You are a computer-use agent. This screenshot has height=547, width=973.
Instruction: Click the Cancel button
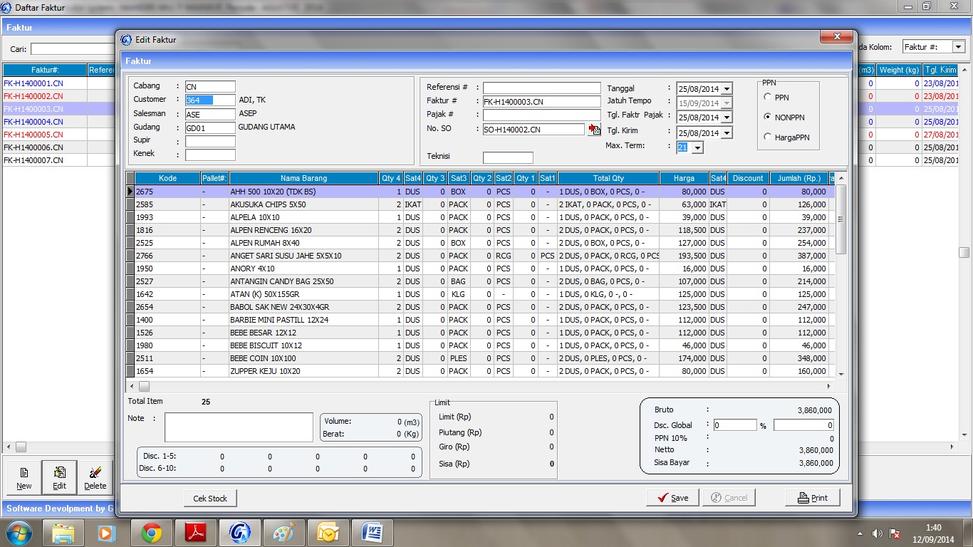pyautogui.click(x=729, y=498)
